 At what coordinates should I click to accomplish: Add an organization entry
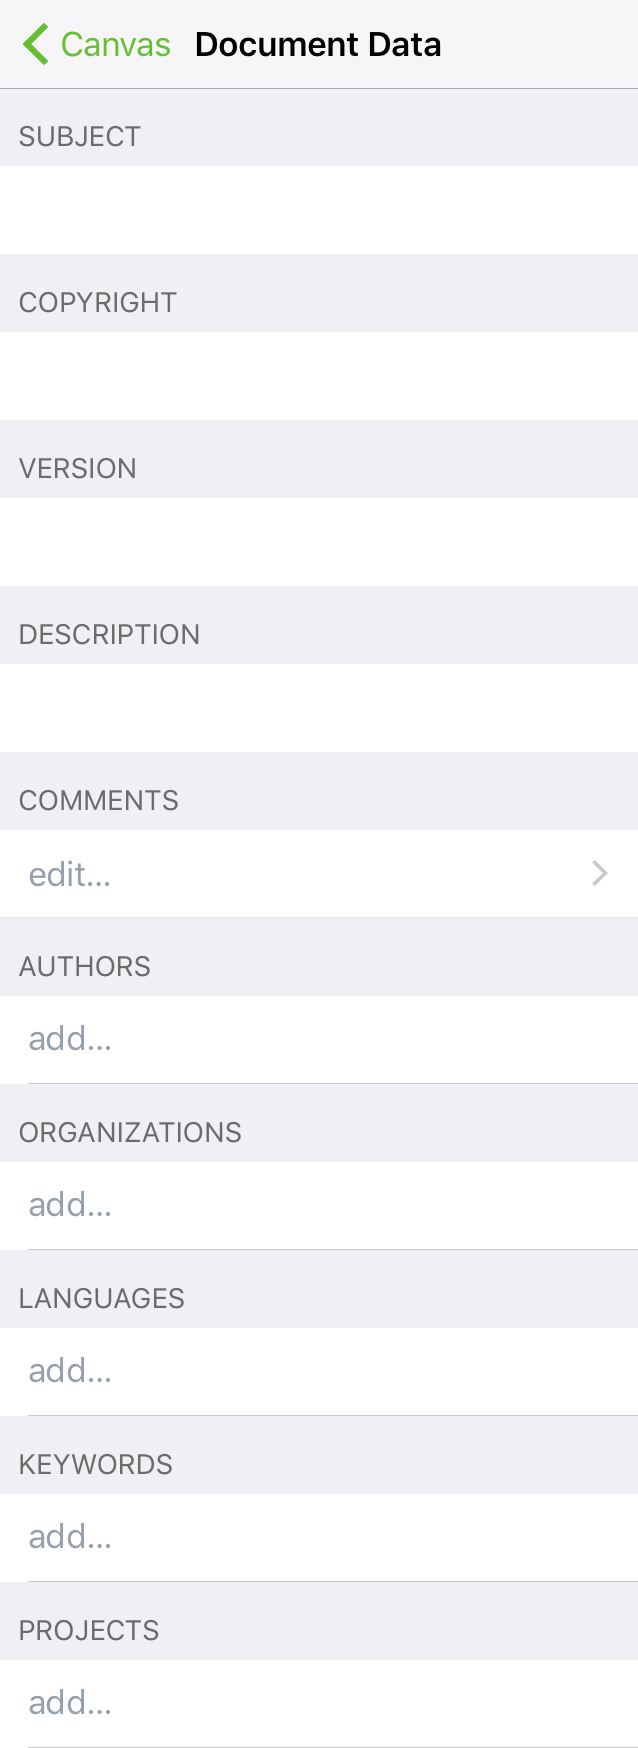pyautogui.click(x=70, y=1205)
